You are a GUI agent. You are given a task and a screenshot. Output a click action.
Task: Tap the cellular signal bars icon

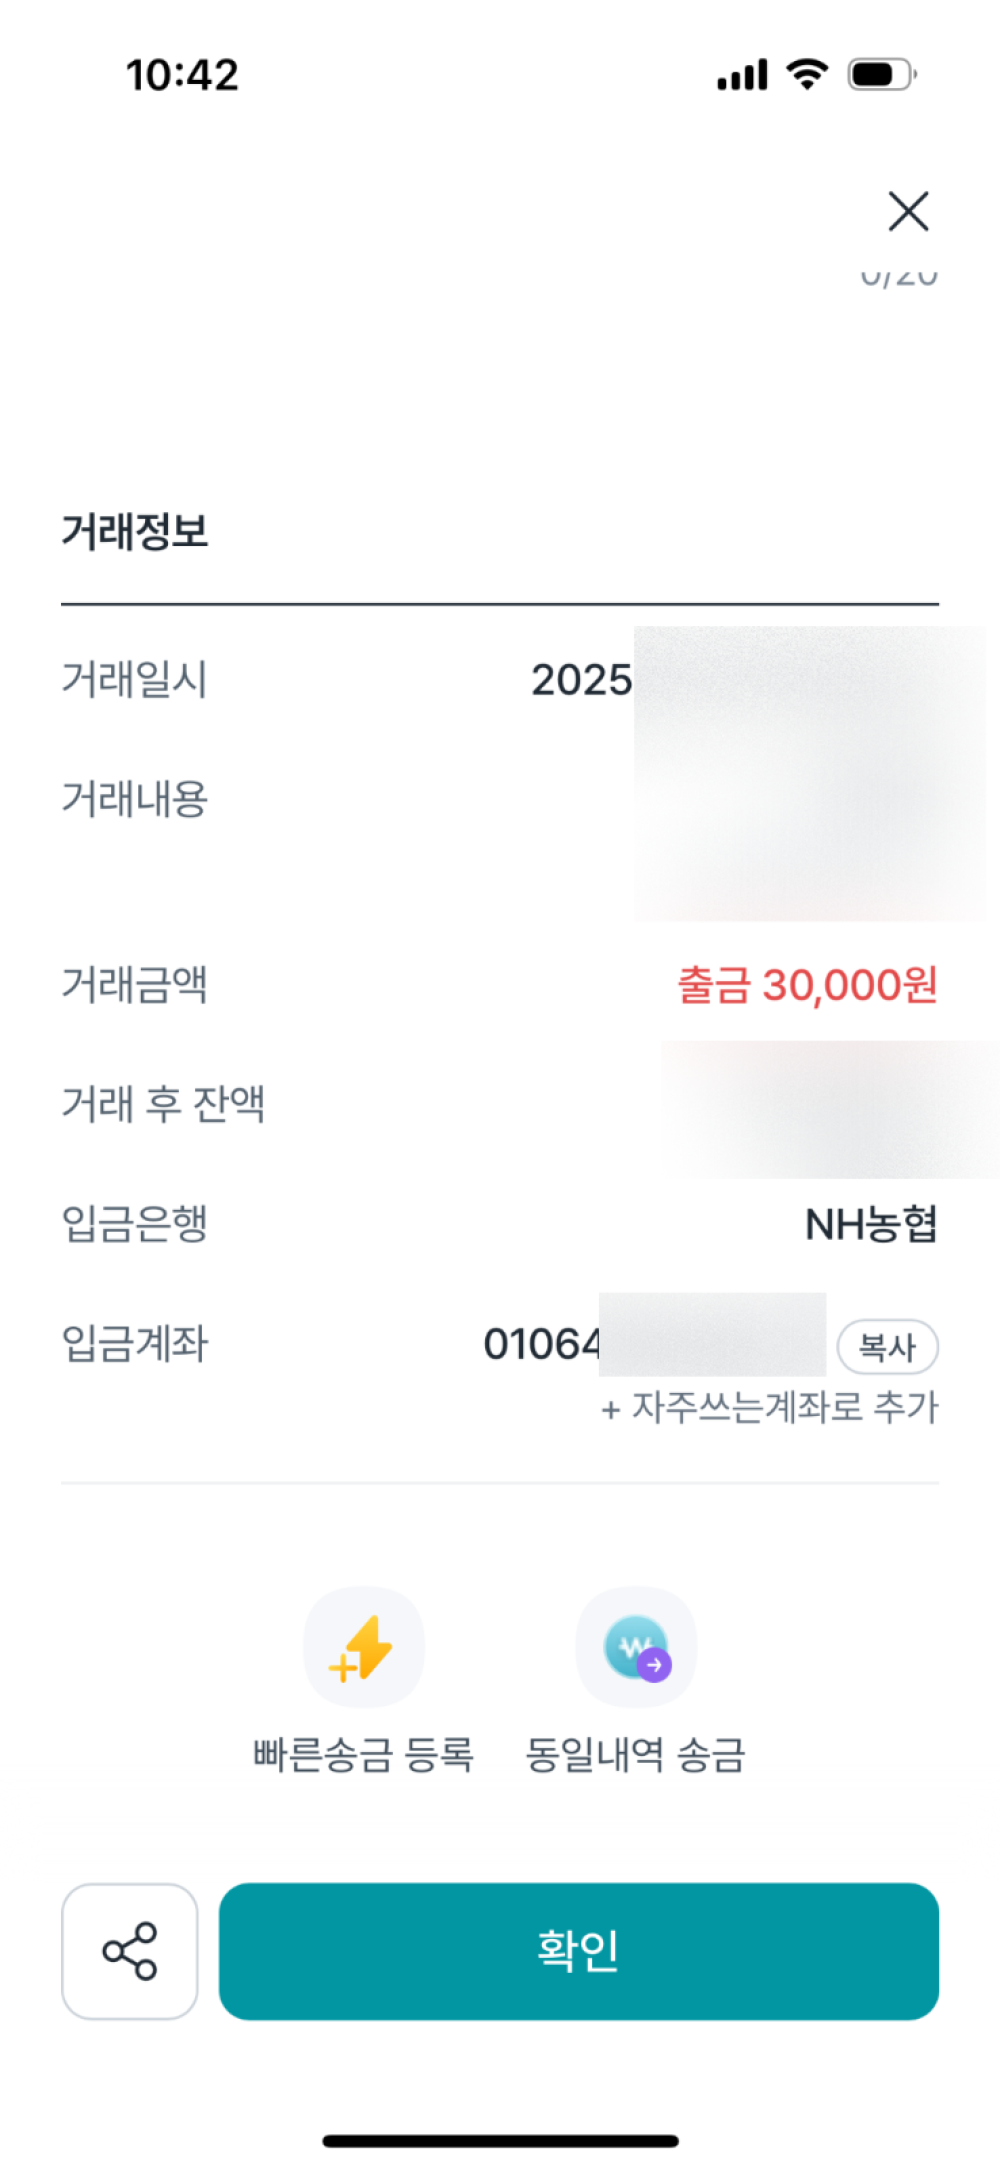pos(742,75)
